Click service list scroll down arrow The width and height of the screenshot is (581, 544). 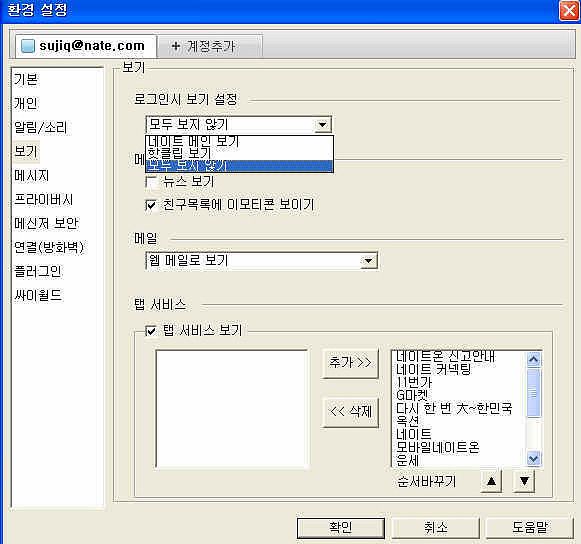tap(534, 459)
